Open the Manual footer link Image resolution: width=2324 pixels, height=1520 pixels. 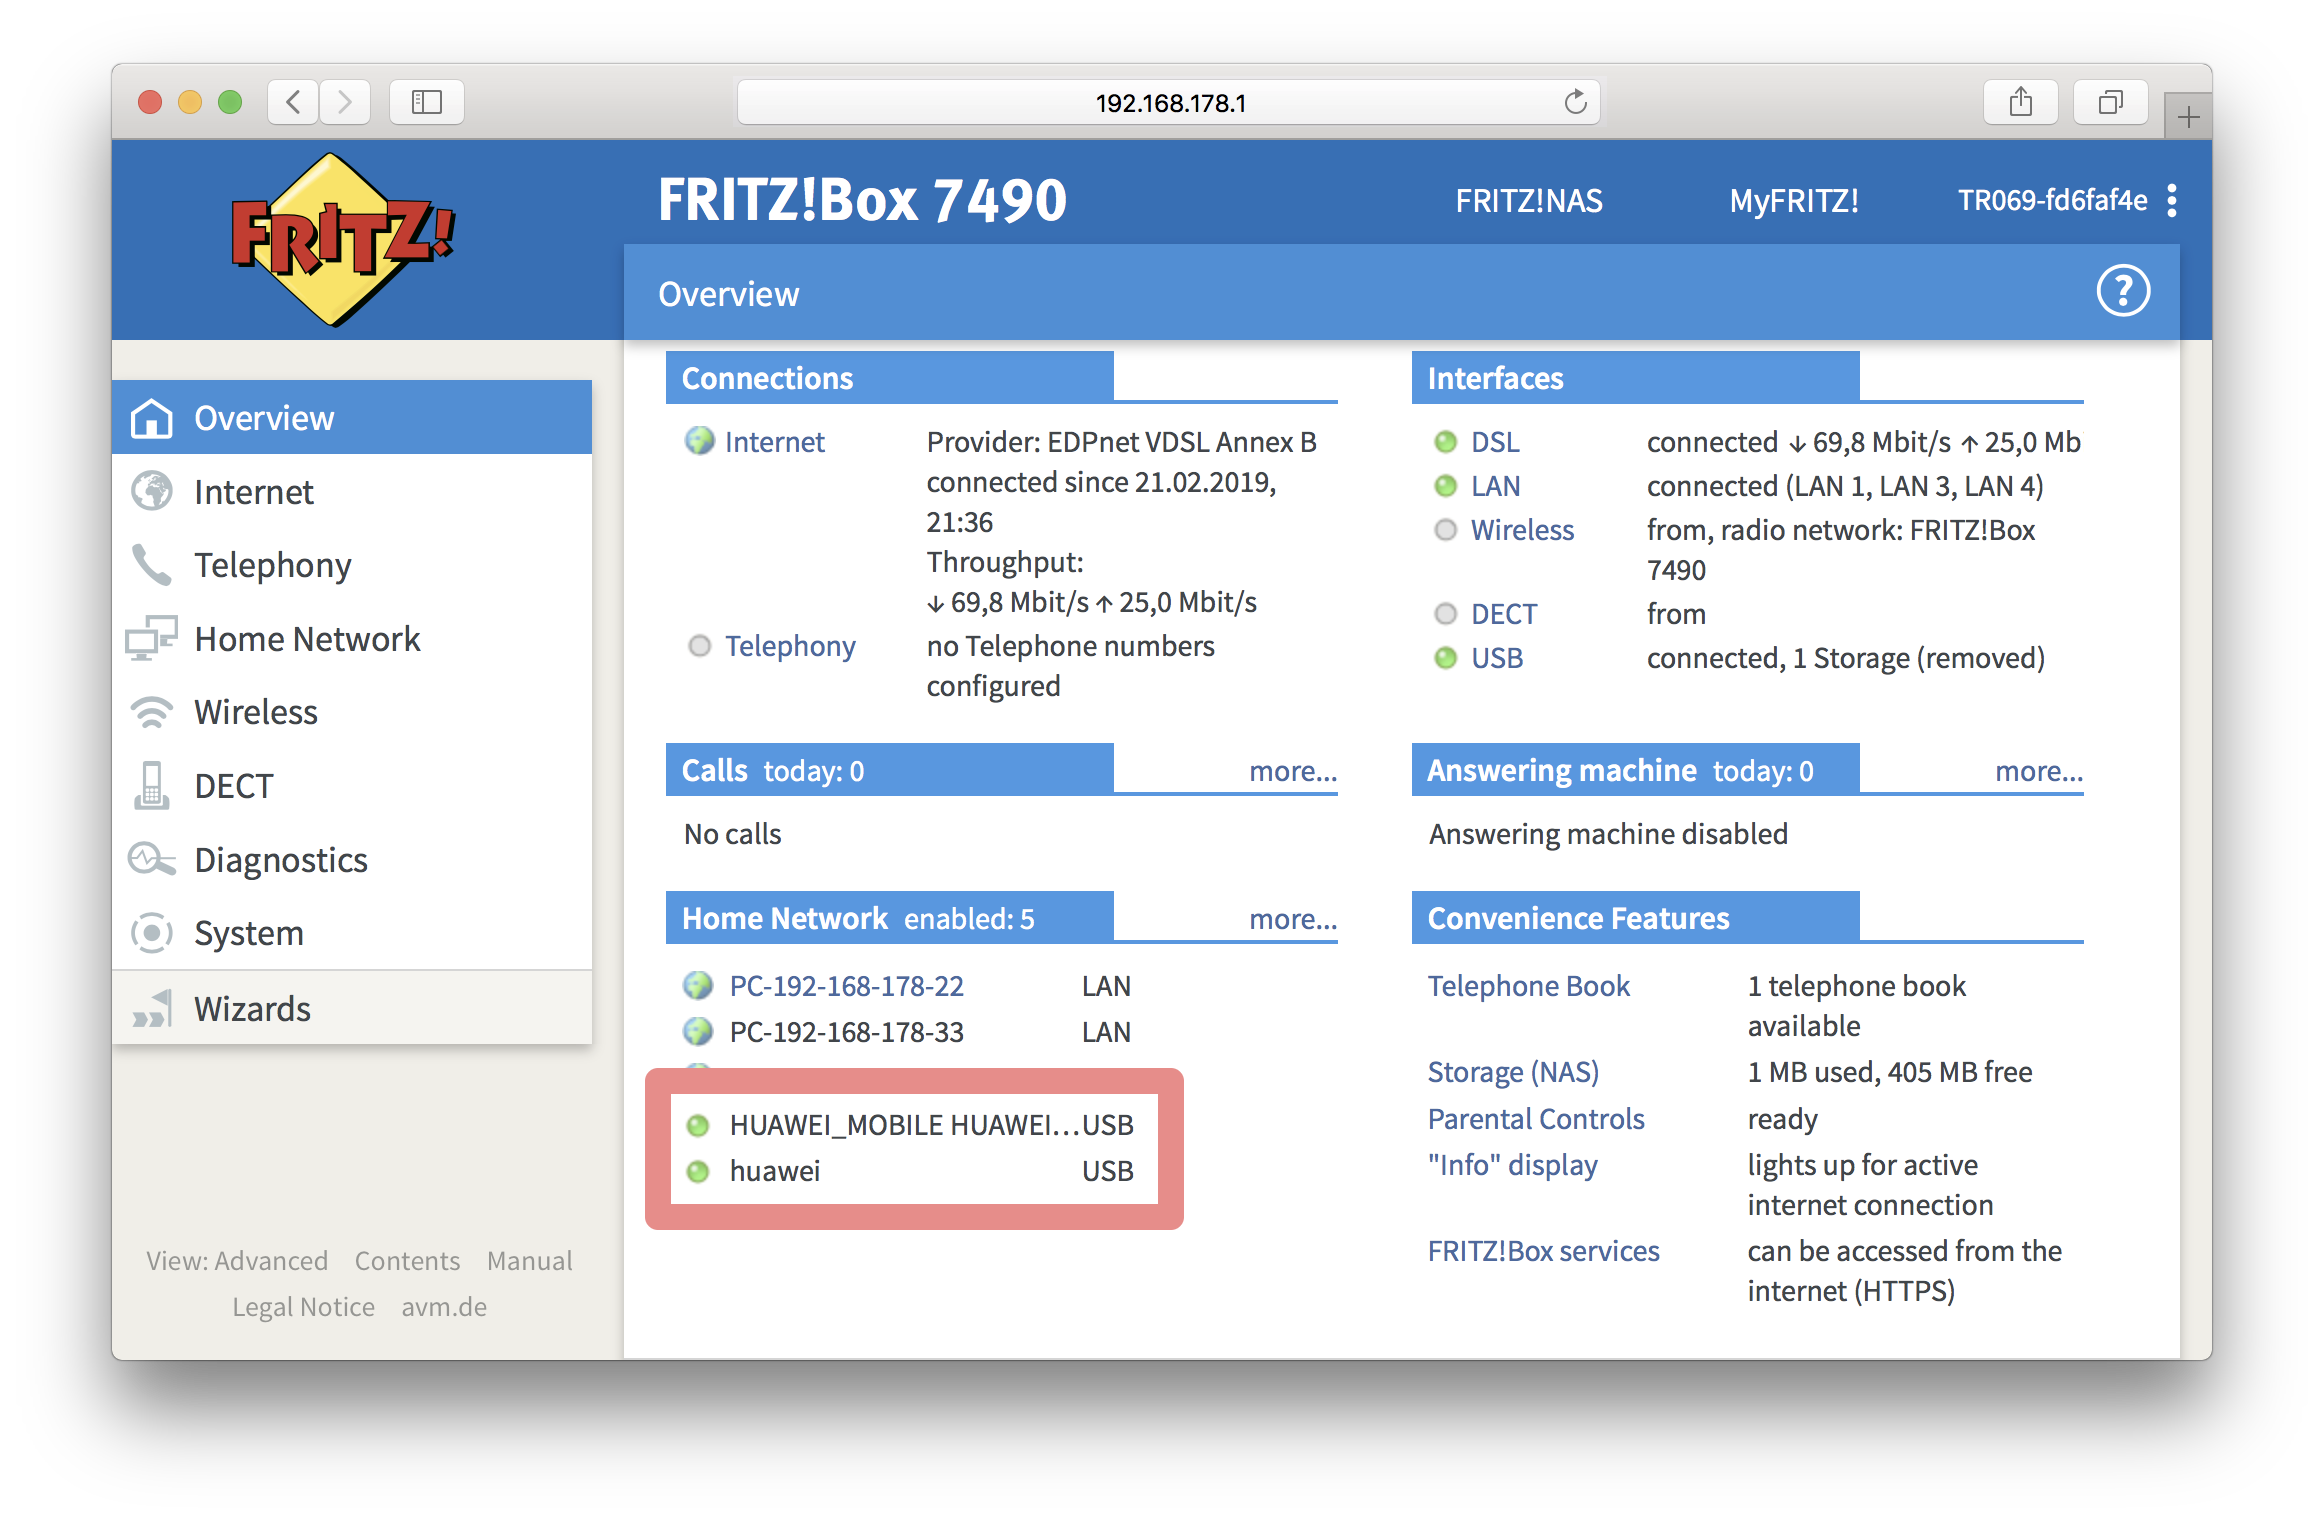tap(530, 1261)
